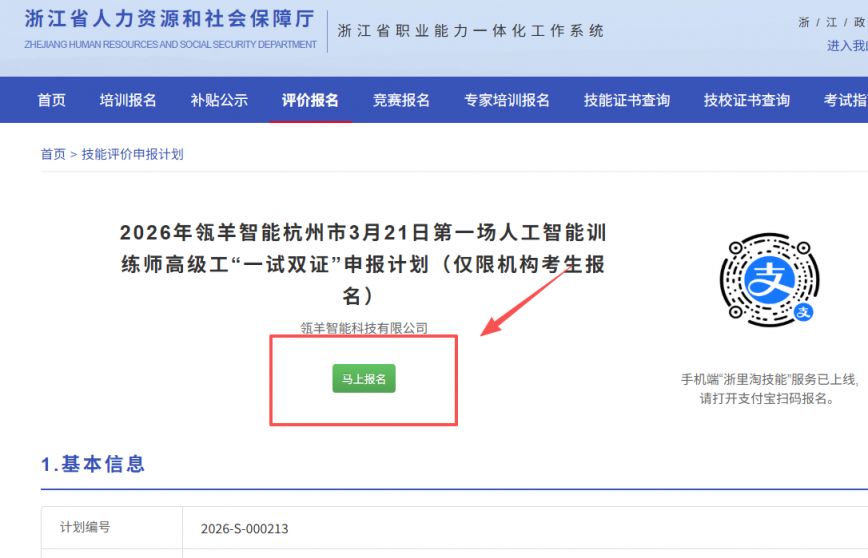Click the 2026年领羊智能 plan title heading
Viewport: 868px width, 558px height.
coord(363,264)
